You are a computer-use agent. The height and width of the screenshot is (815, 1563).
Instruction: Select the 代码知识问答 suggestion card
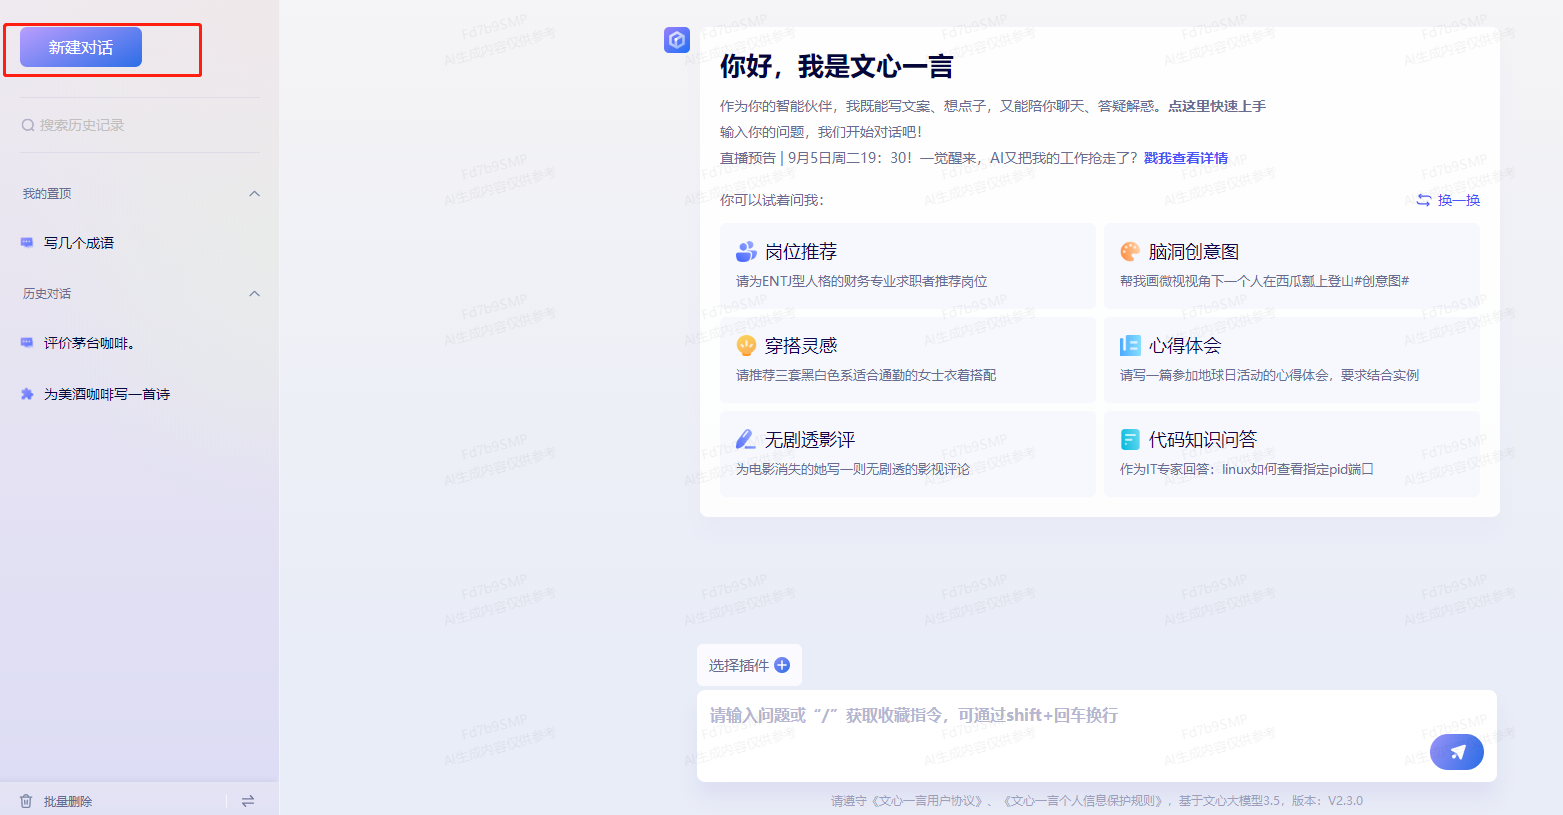pyautogui.click(x=1292, y=454)
